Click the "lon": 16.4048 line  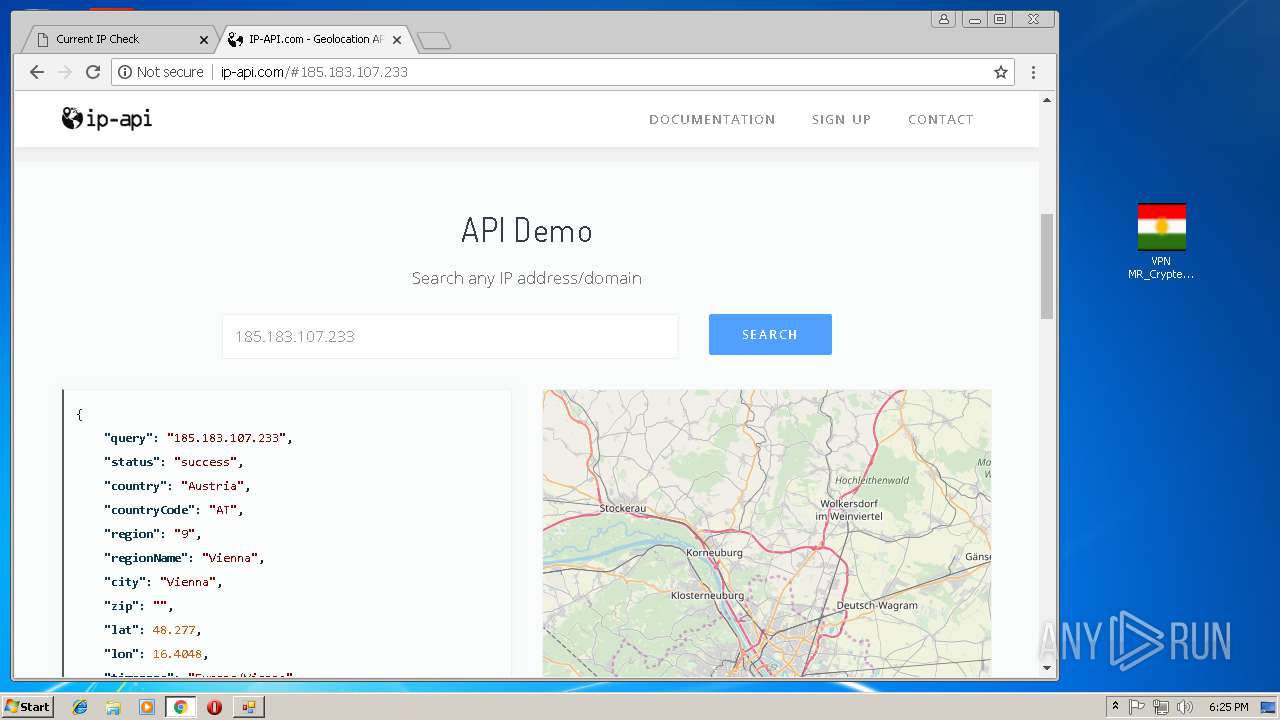pos(156,654)
